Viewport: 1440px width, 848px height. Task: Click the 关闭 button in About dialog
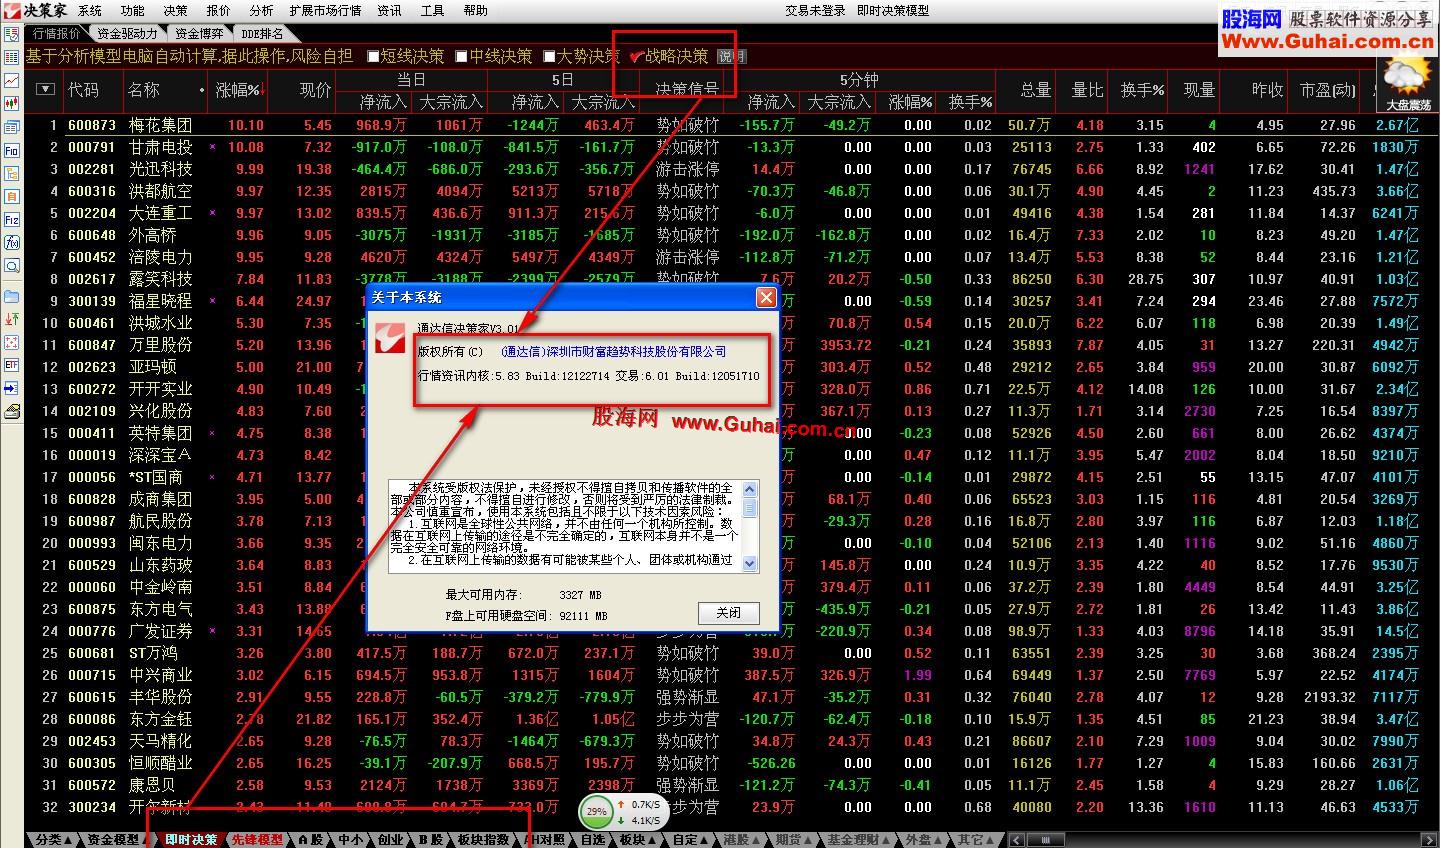[x=728, y=613]
